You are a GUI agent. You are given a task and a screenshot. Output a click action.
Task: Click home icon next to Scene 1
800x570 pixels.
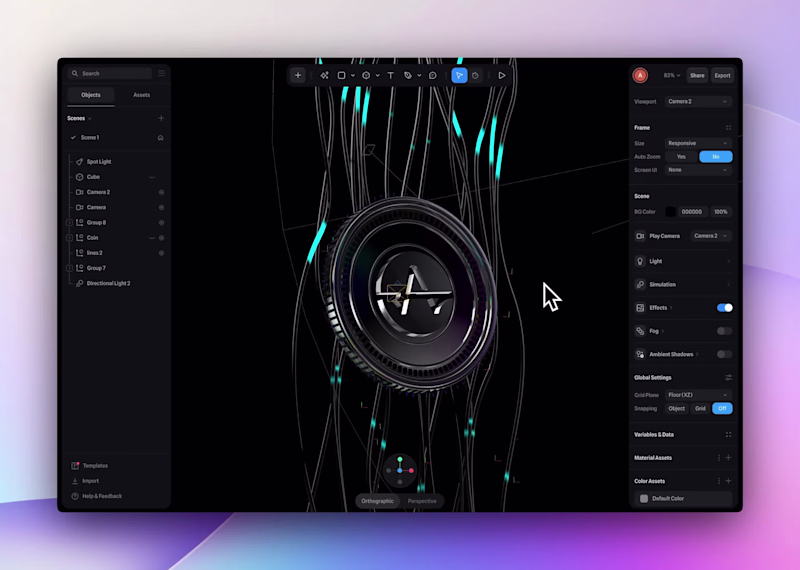161,138
